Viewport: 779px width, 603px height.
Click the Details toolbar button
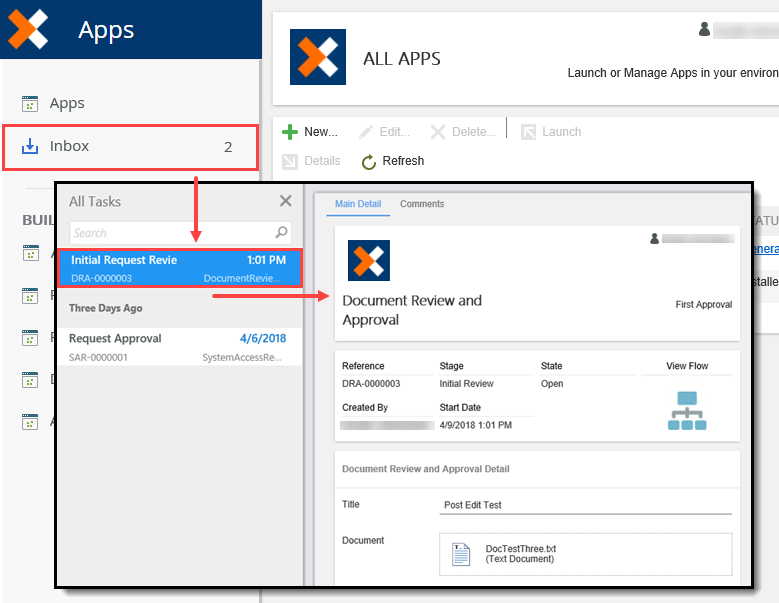[311, 161]
